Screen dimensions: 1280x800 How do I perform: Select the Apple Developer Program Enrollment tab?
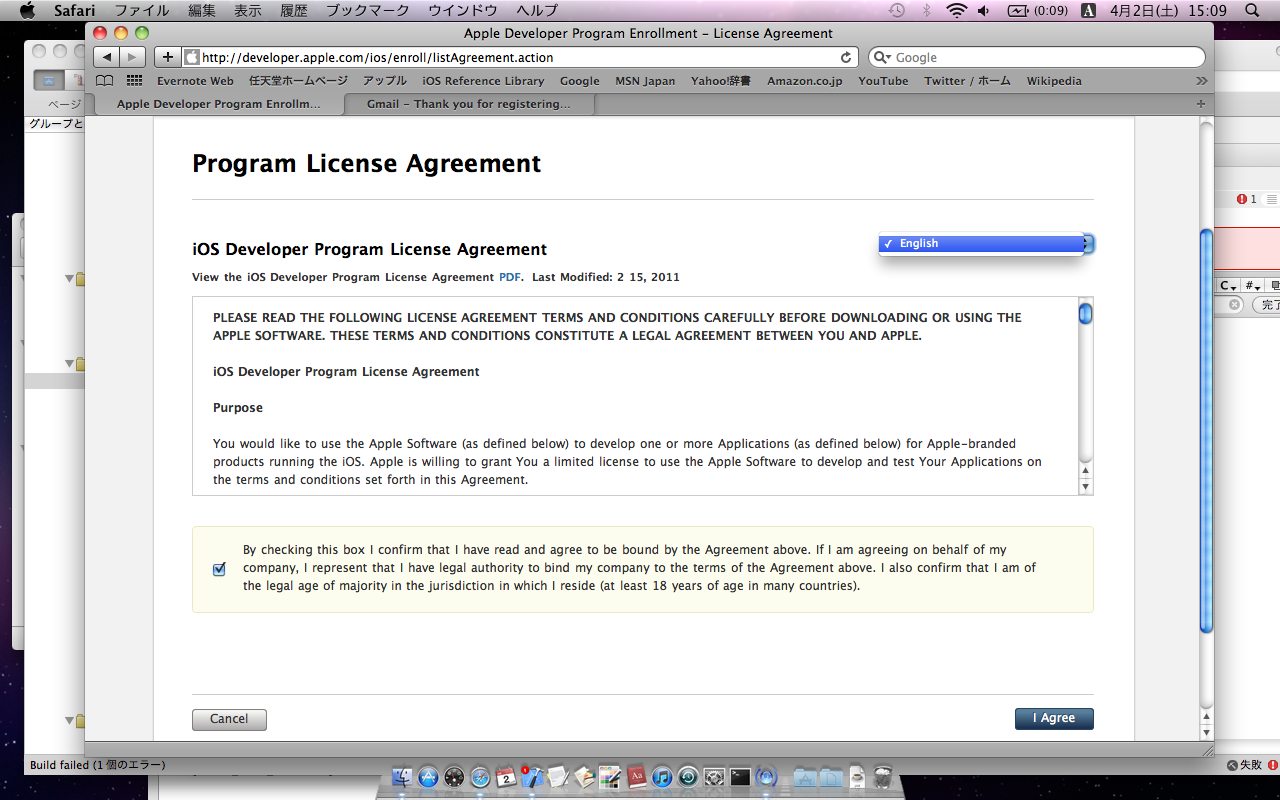coord(219,104)
